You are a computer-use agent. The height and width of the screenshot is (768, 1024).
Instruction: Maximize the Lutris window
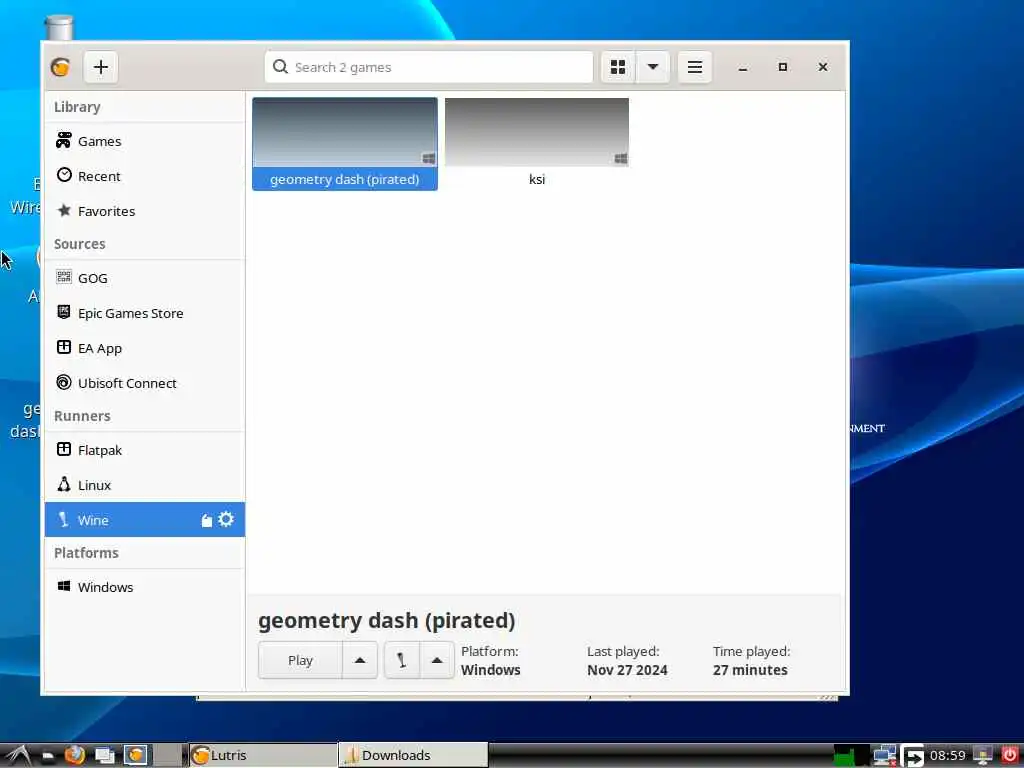click(x=782, y=67)
